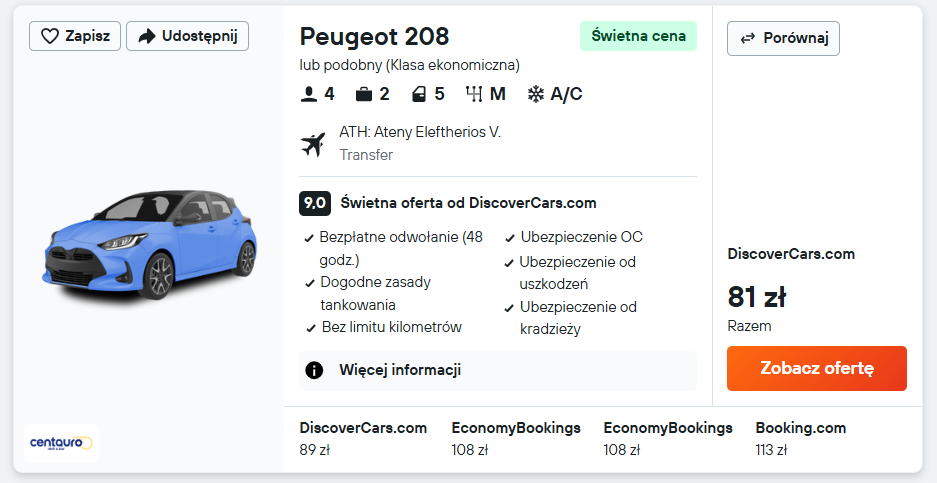Expand Więcej informacji details
This screenshot has height=483, width=937.
498,371
